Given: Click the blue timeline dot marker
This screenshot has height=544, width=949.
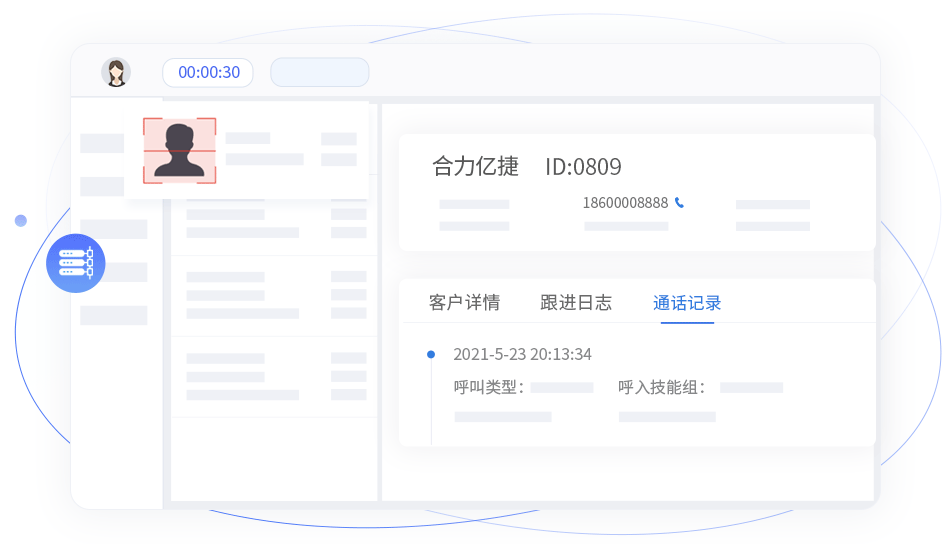Looking at the screenshot, I should [x=431, y=354].
